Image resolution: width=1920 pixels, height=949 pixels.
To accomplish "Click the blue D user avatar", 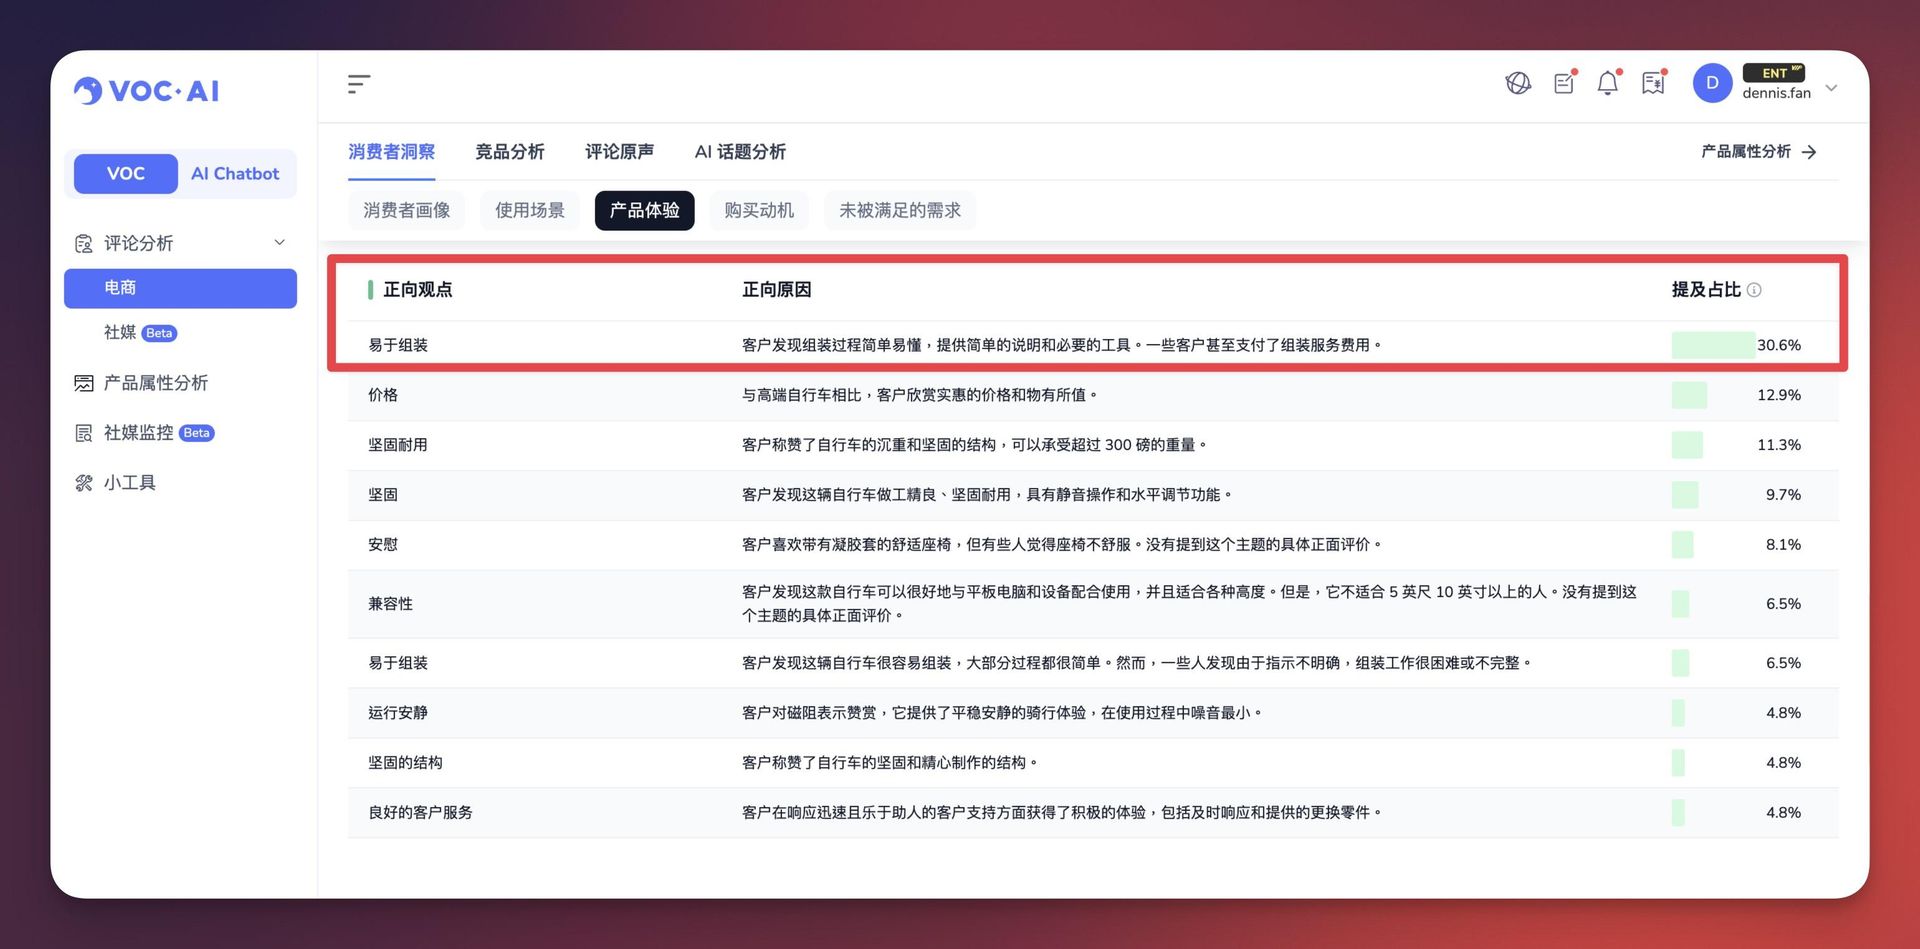I will 1712,84.
